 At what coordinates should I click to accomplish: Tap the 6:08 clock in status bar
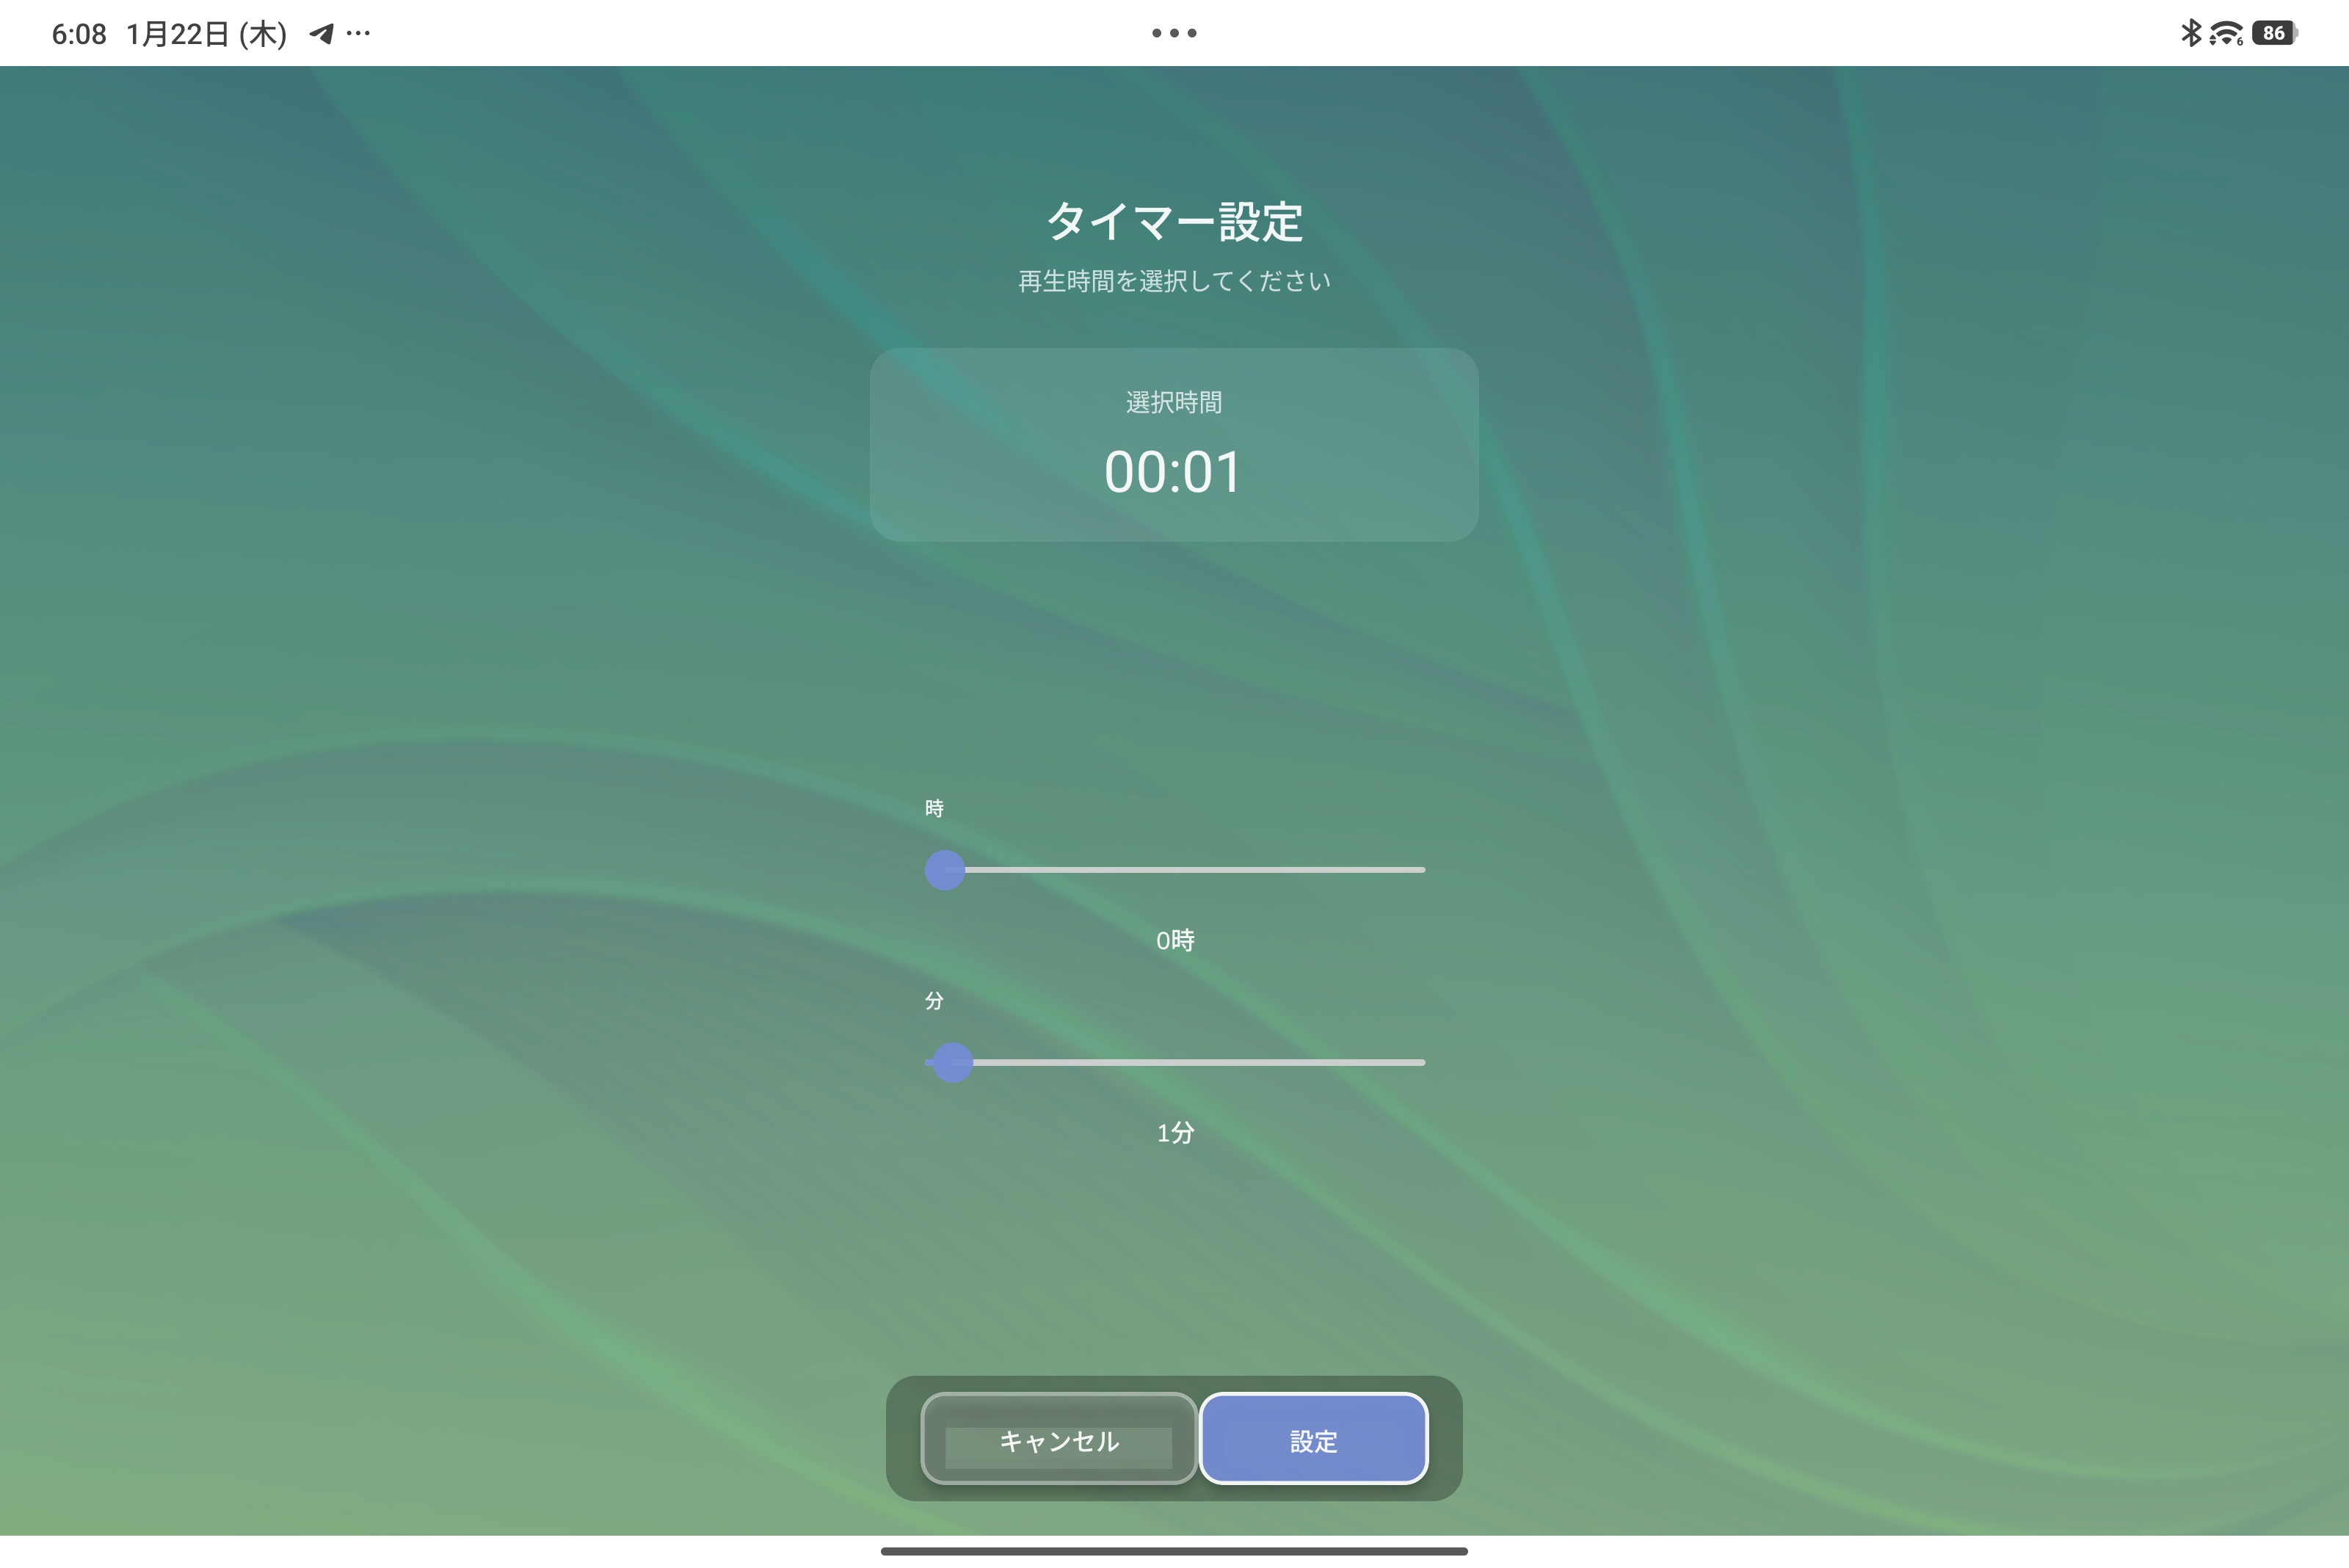point(79,34)
